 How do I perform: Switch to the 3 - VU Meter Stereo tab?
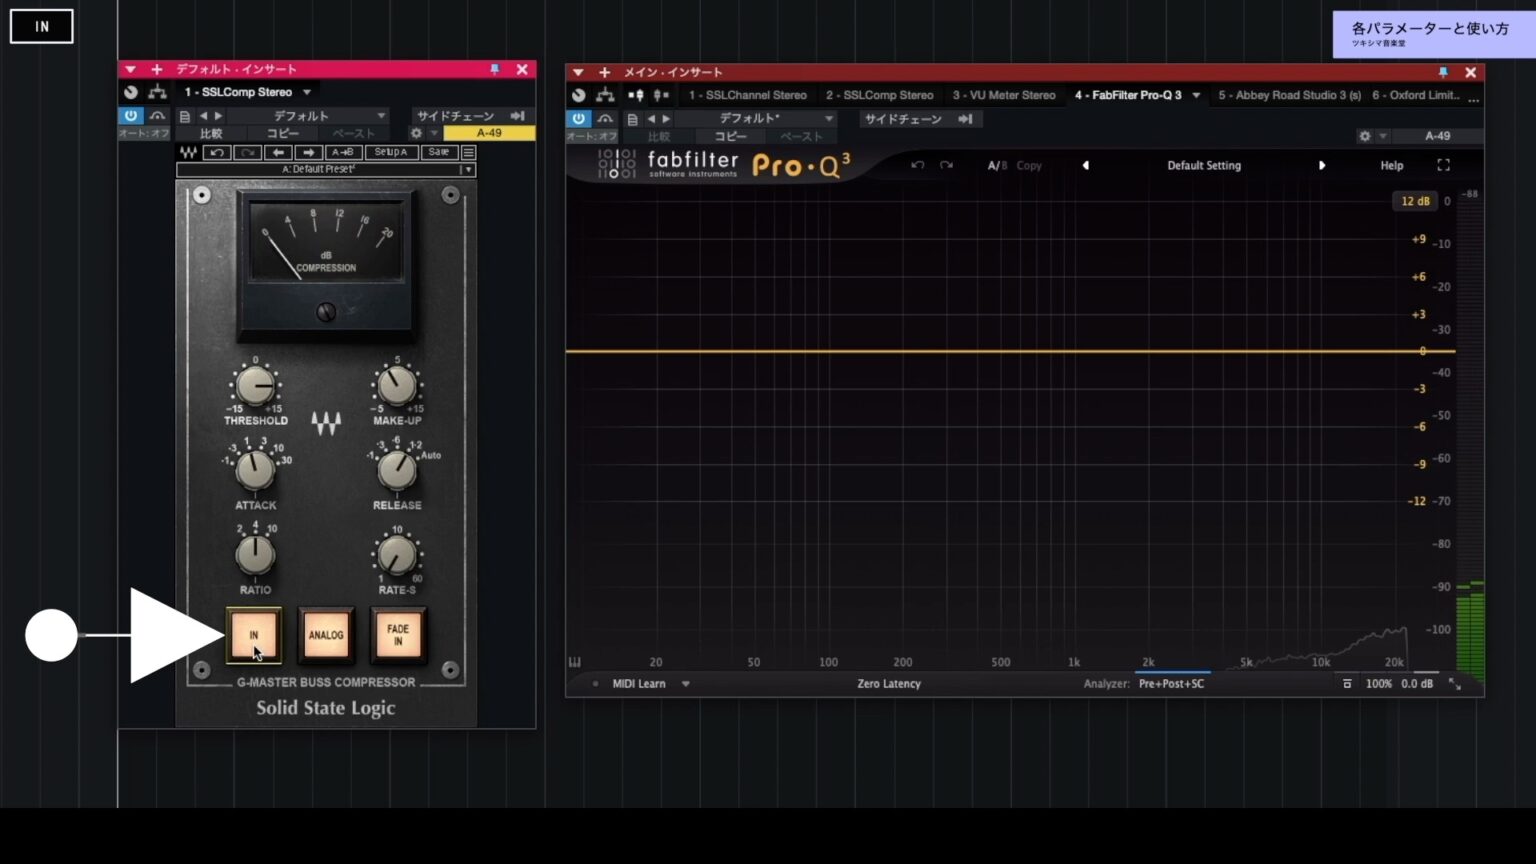1004,95
